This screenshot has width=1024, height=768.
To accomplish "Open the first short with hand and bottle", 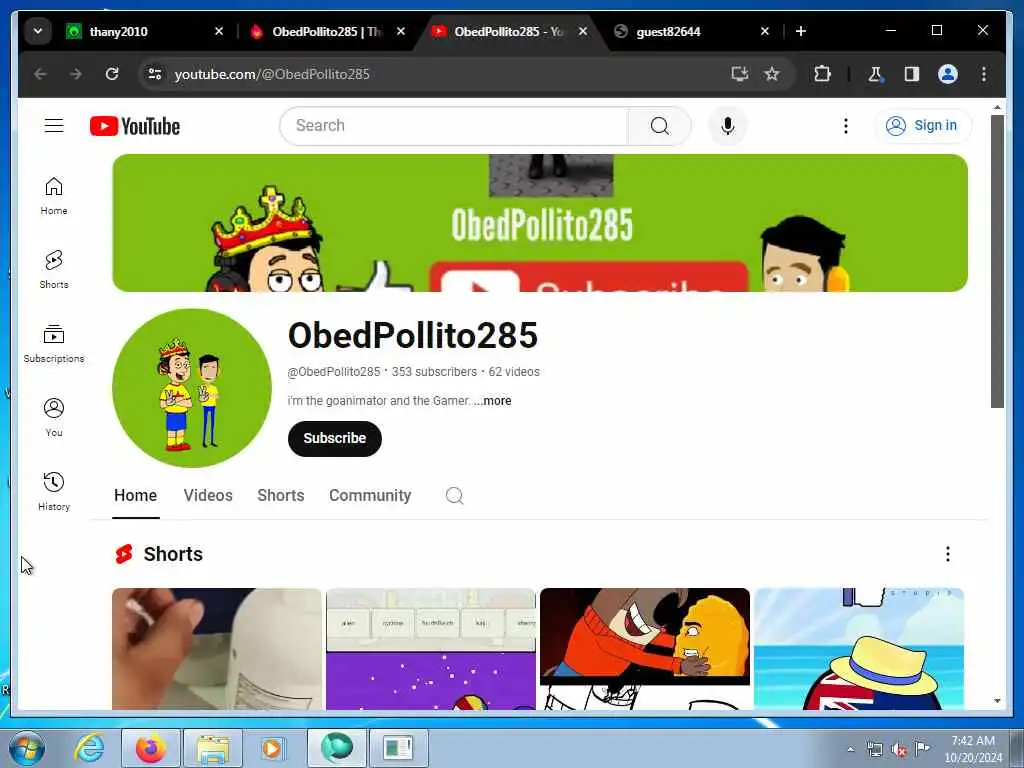I will click(217, 648).
